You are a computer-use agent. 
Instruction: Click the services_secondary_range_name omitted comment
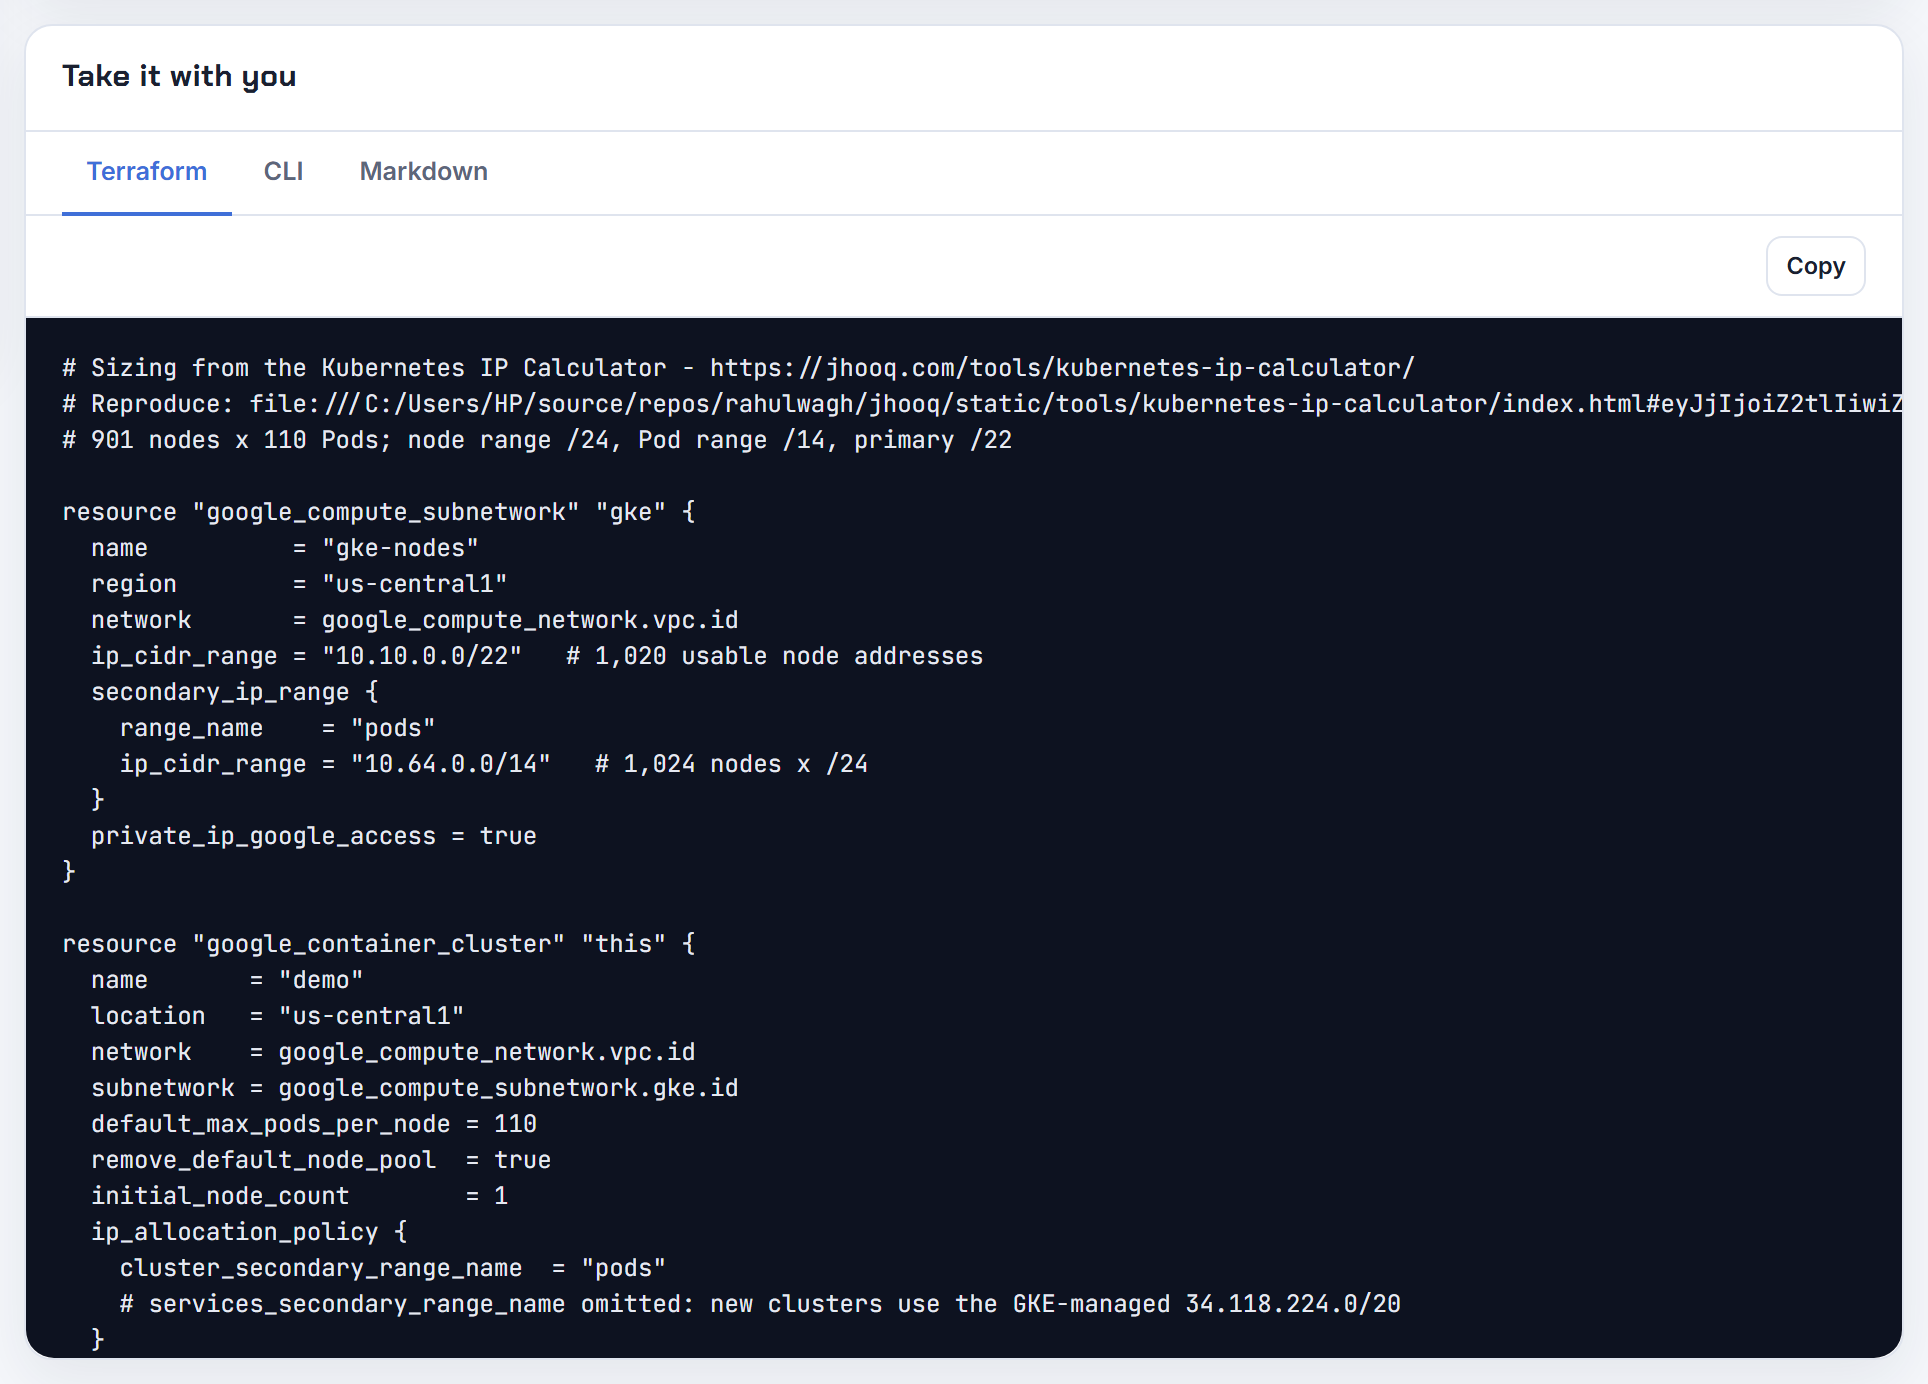tap(760, 1304)
